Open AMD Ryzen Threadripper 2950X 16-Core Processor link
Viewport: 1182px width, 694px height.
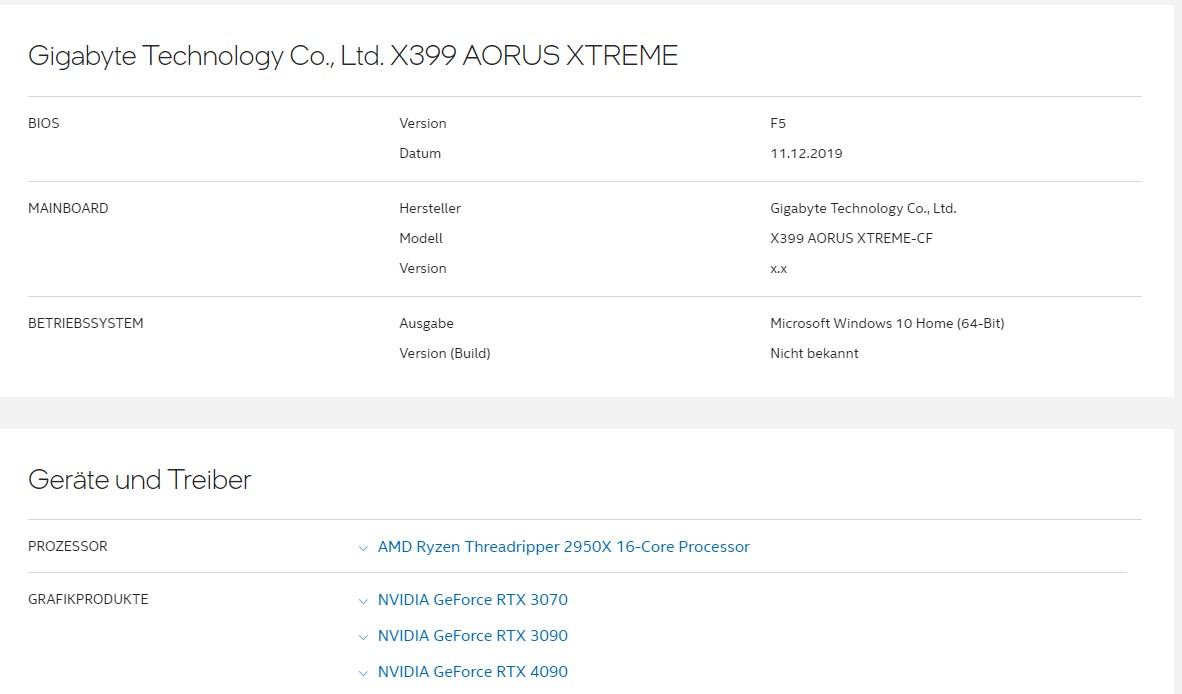pos(563,547)
